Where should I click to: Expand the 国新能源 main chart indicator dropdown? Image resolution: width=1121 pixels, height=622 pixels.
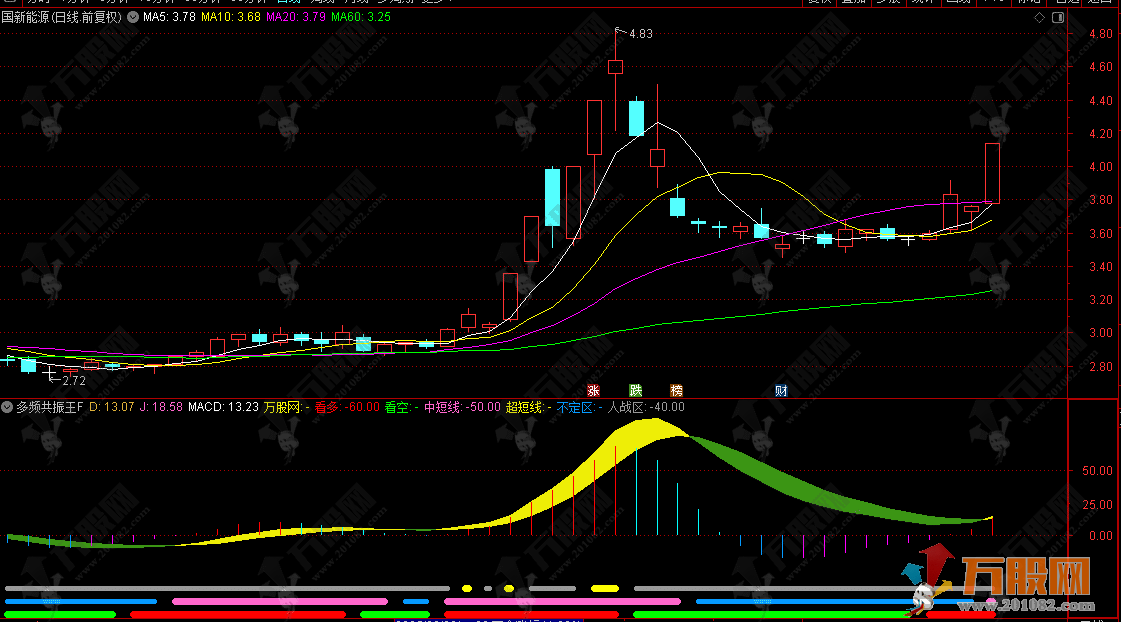pyautogui.click(x=133, y=17)
